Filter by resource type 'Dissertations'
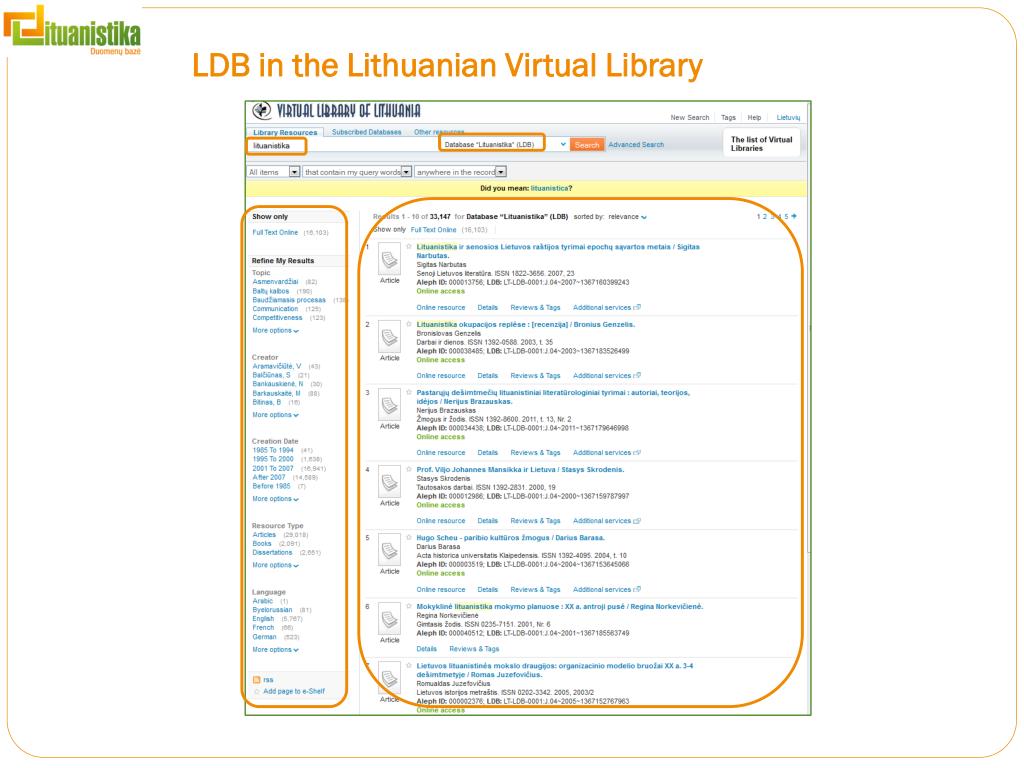Viewport: 1024px width, 768px height. click(x=272, y=553)
